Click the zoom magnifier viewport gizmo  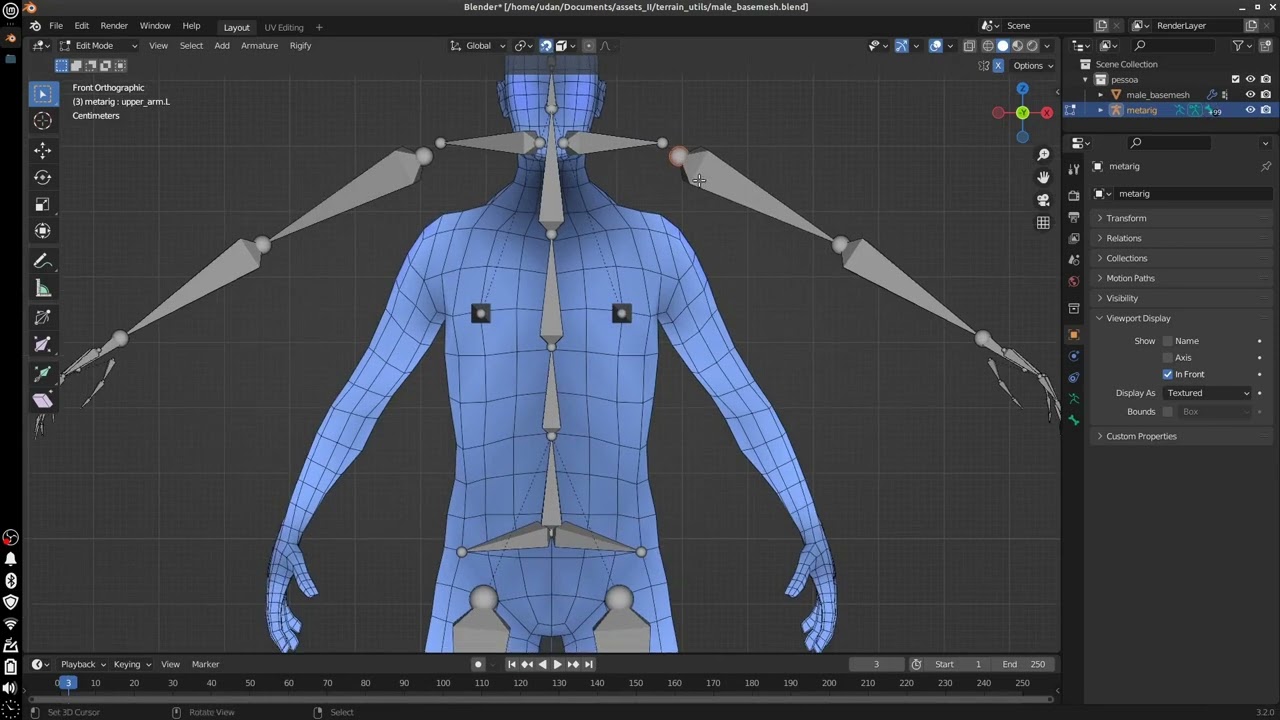tap(1043, 154)
